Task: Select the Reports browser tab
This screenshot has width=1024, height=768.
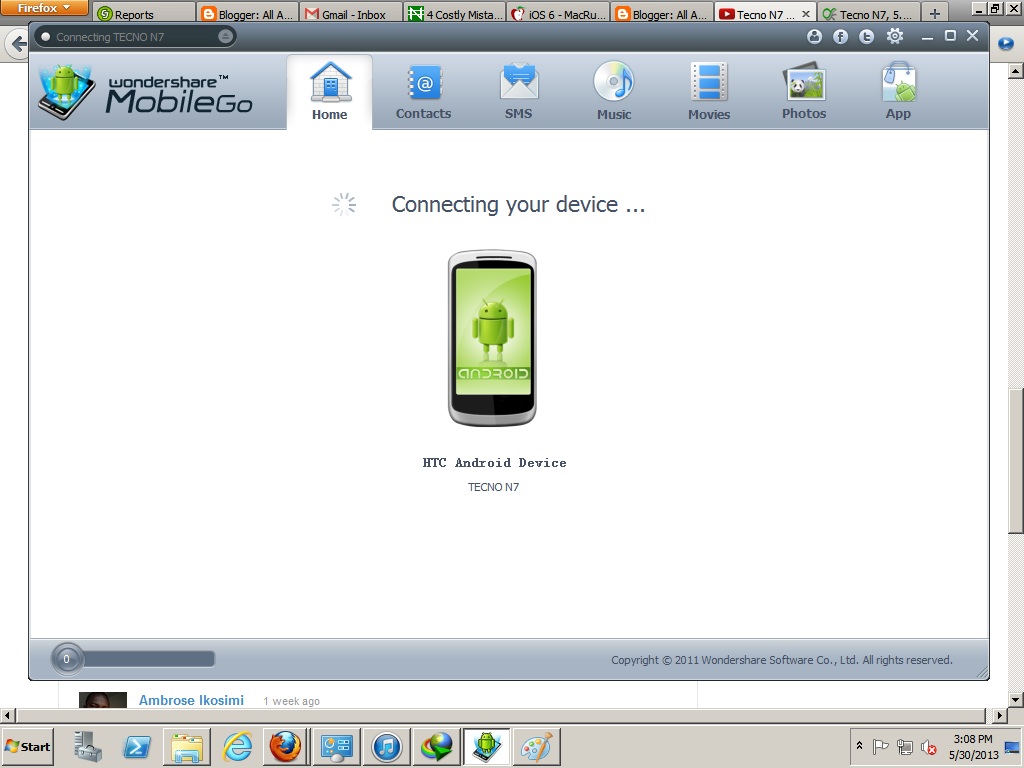Action: [144, 14]
